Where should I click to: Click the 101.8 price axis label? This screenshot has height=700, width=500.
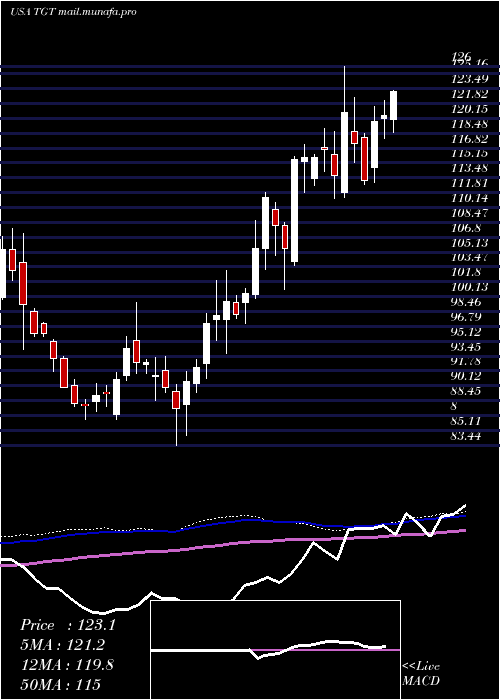click(466, 272)
